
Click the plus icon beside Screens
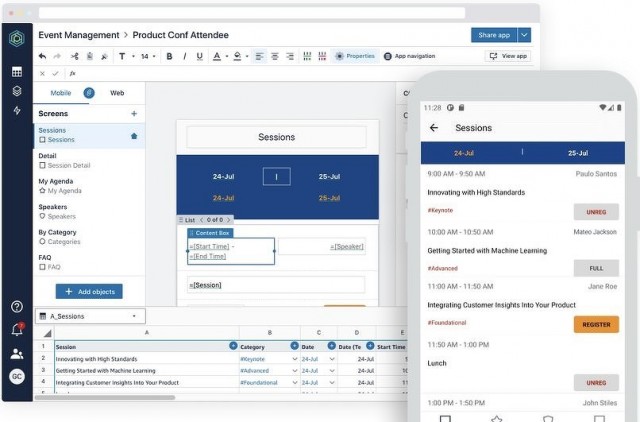134,114
